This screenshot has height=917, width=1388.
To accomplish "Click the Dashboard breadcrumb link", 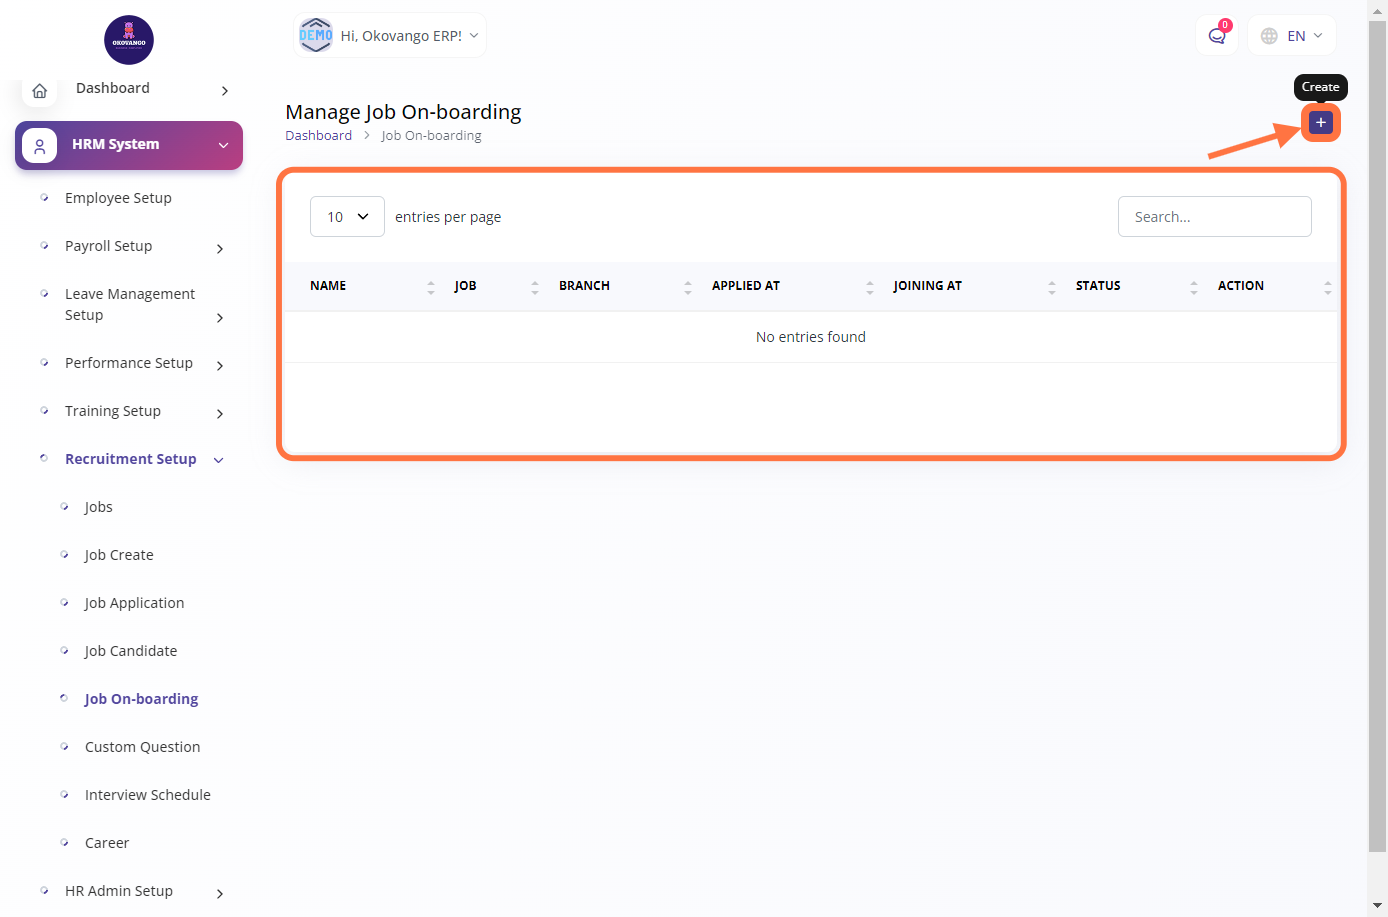I will tap(318, 136).
